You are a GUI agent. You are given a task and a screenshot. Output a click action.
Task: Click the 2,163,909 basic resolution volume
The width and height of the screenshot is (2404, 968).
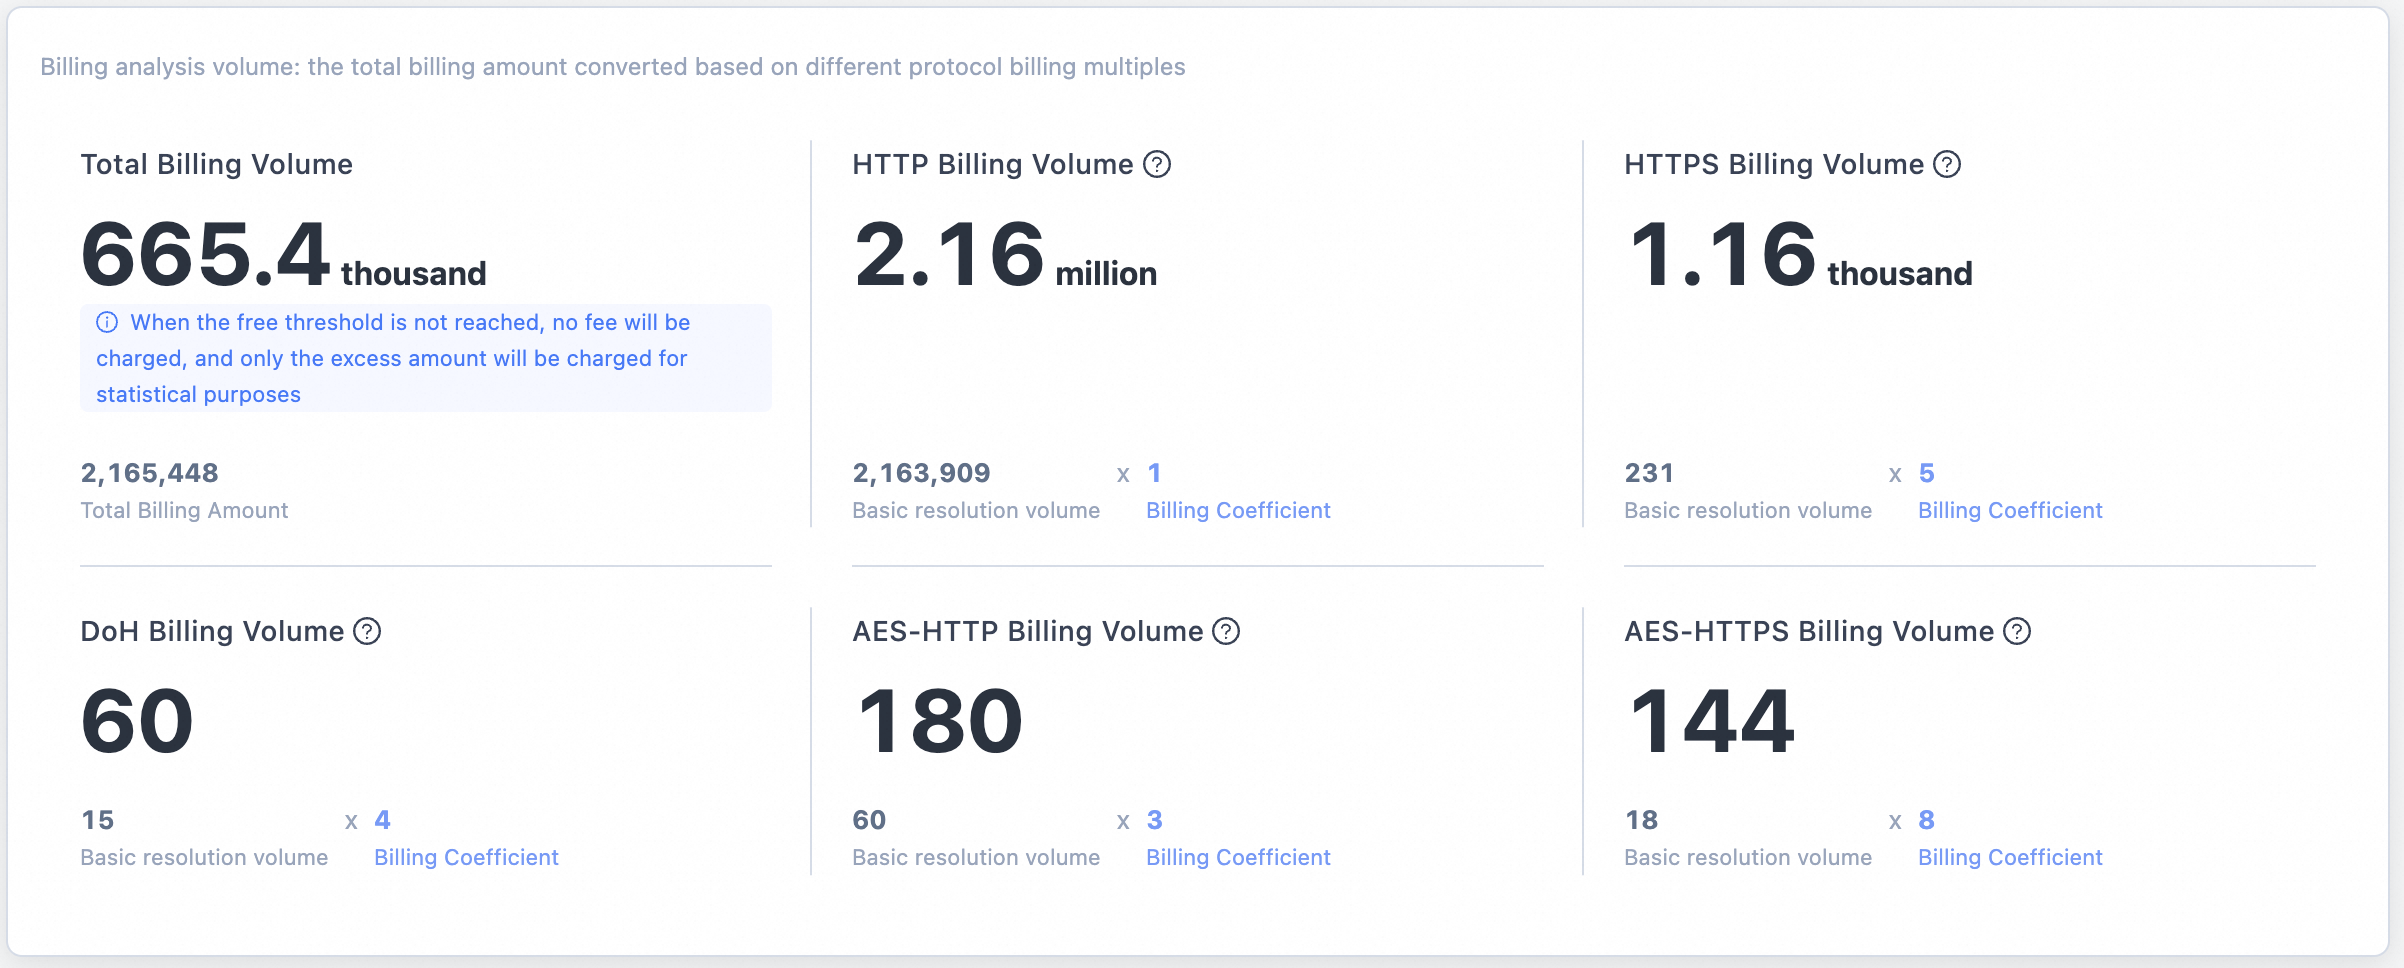pyautogui.click(x=921, y=473)
